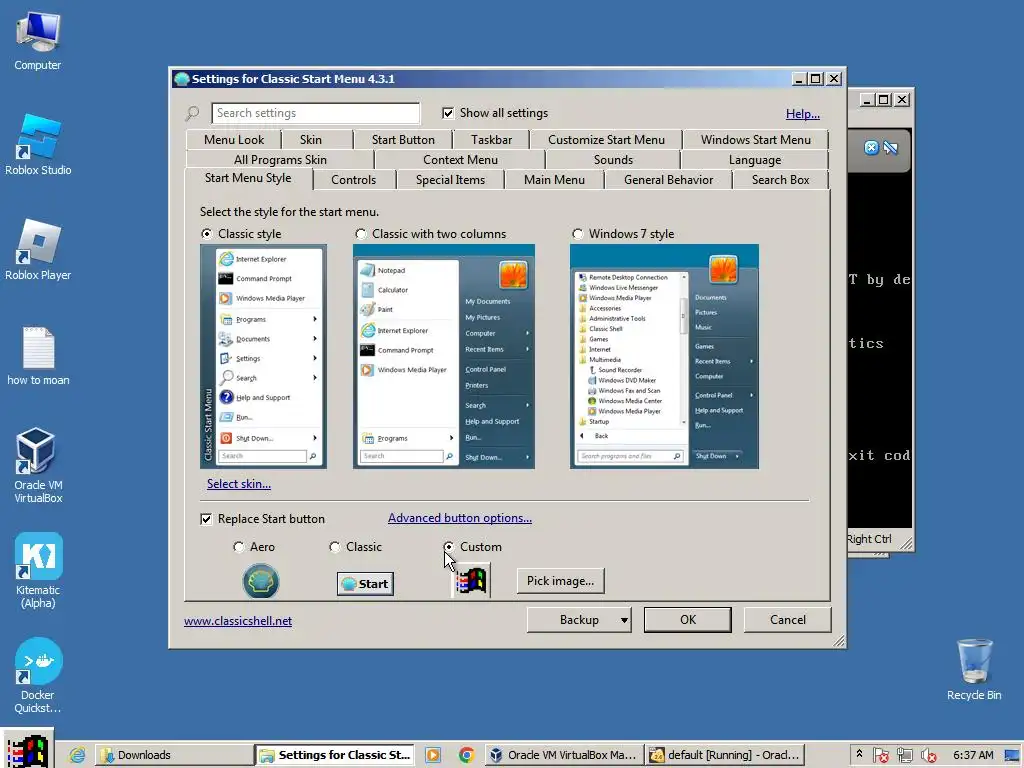Image resolution: width=1024 pixels, height=768 pixels.
Task: Choose the Aero start button option
Action: 238,547
